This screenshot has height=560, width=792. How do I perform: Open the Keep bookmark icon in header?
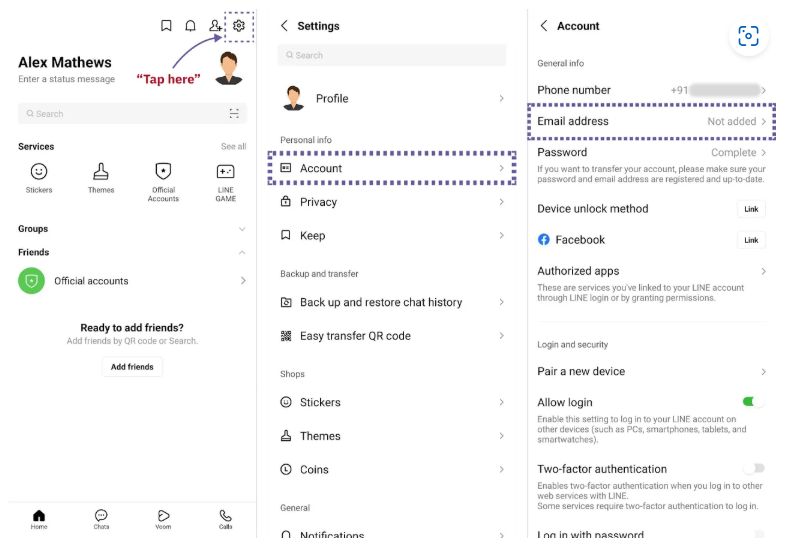pyautogui.click(x=166, y=26)
